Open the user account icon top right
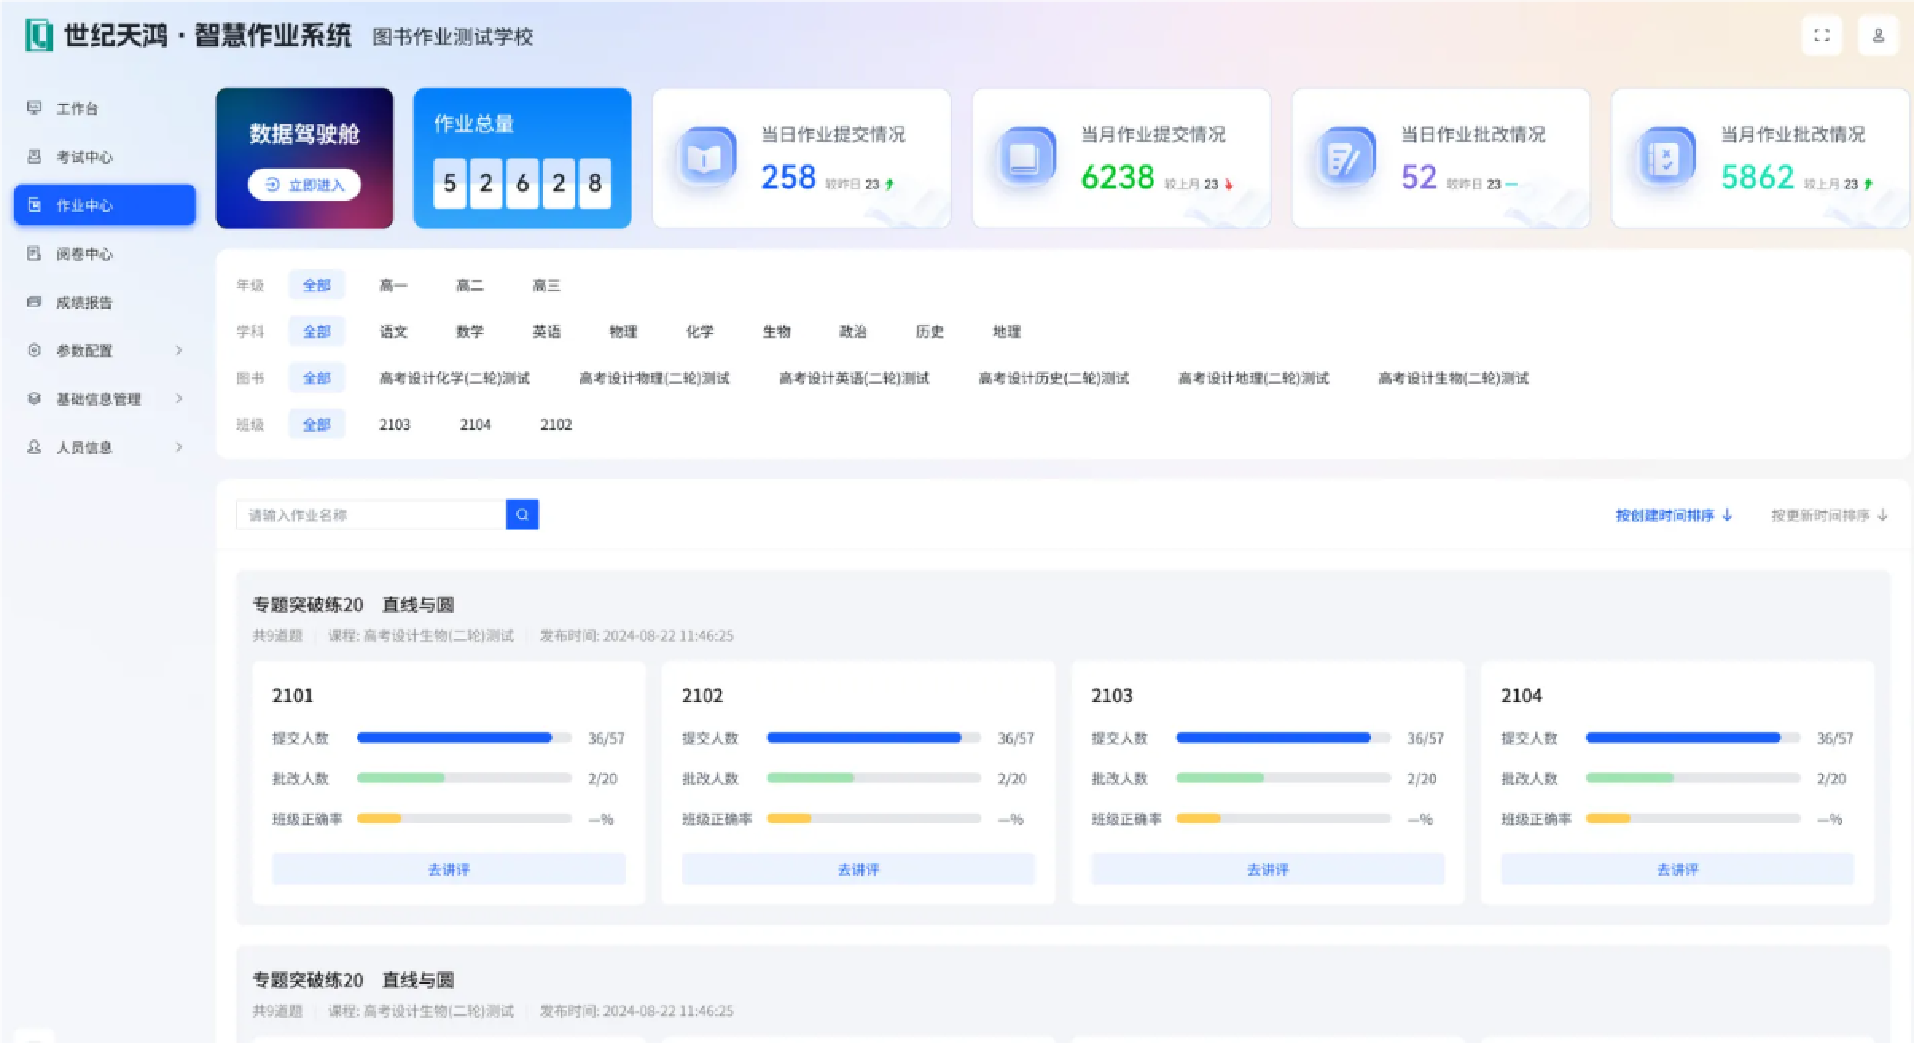This screenshot has height=1044, width=1915. 1878,35
